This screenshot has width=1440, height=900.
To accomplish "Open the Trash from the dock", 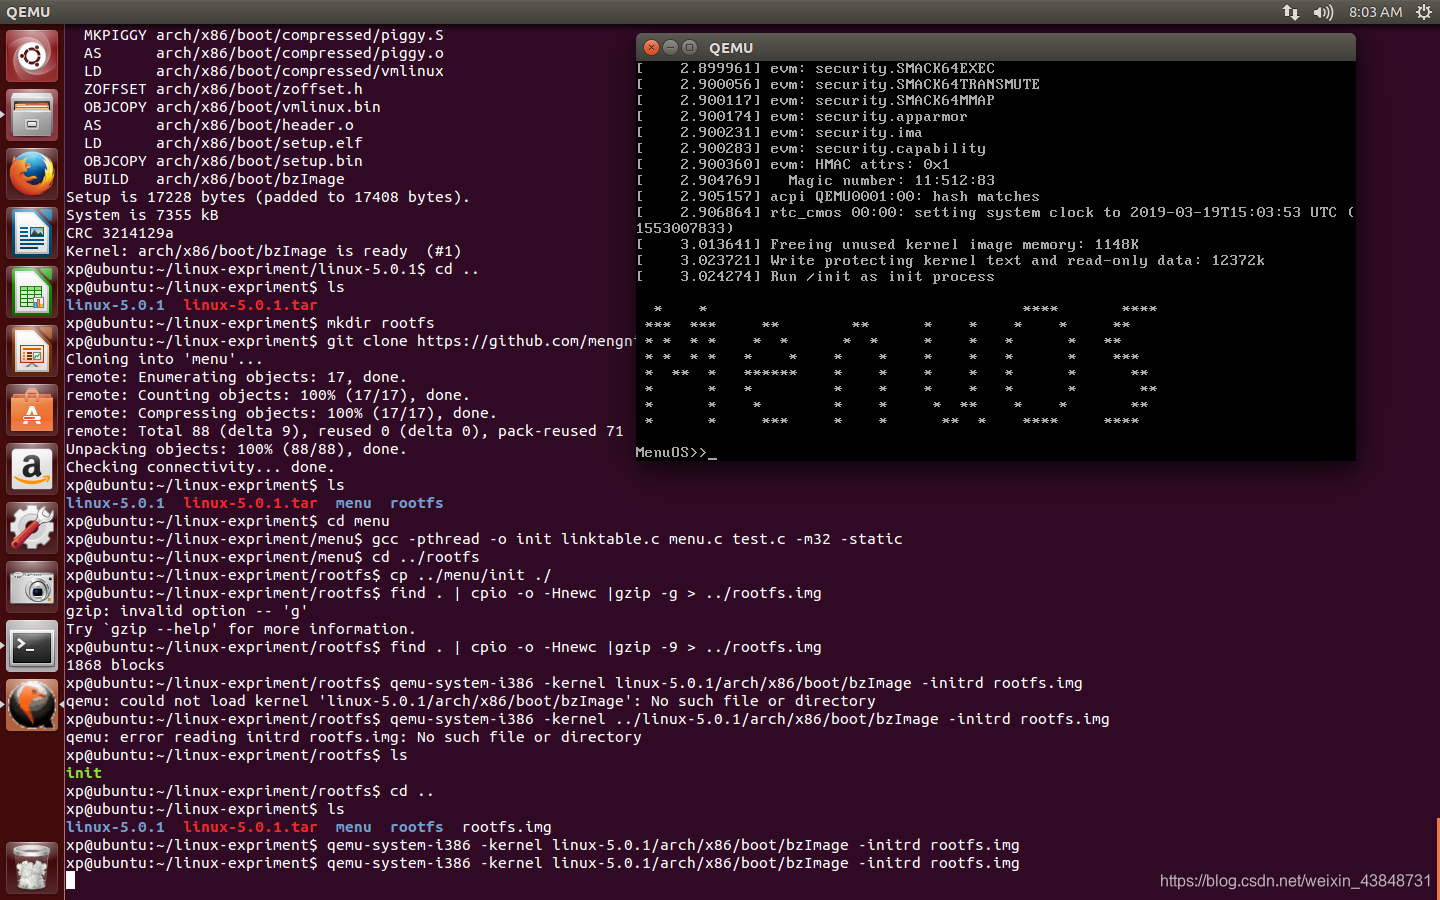I will 32,867.
